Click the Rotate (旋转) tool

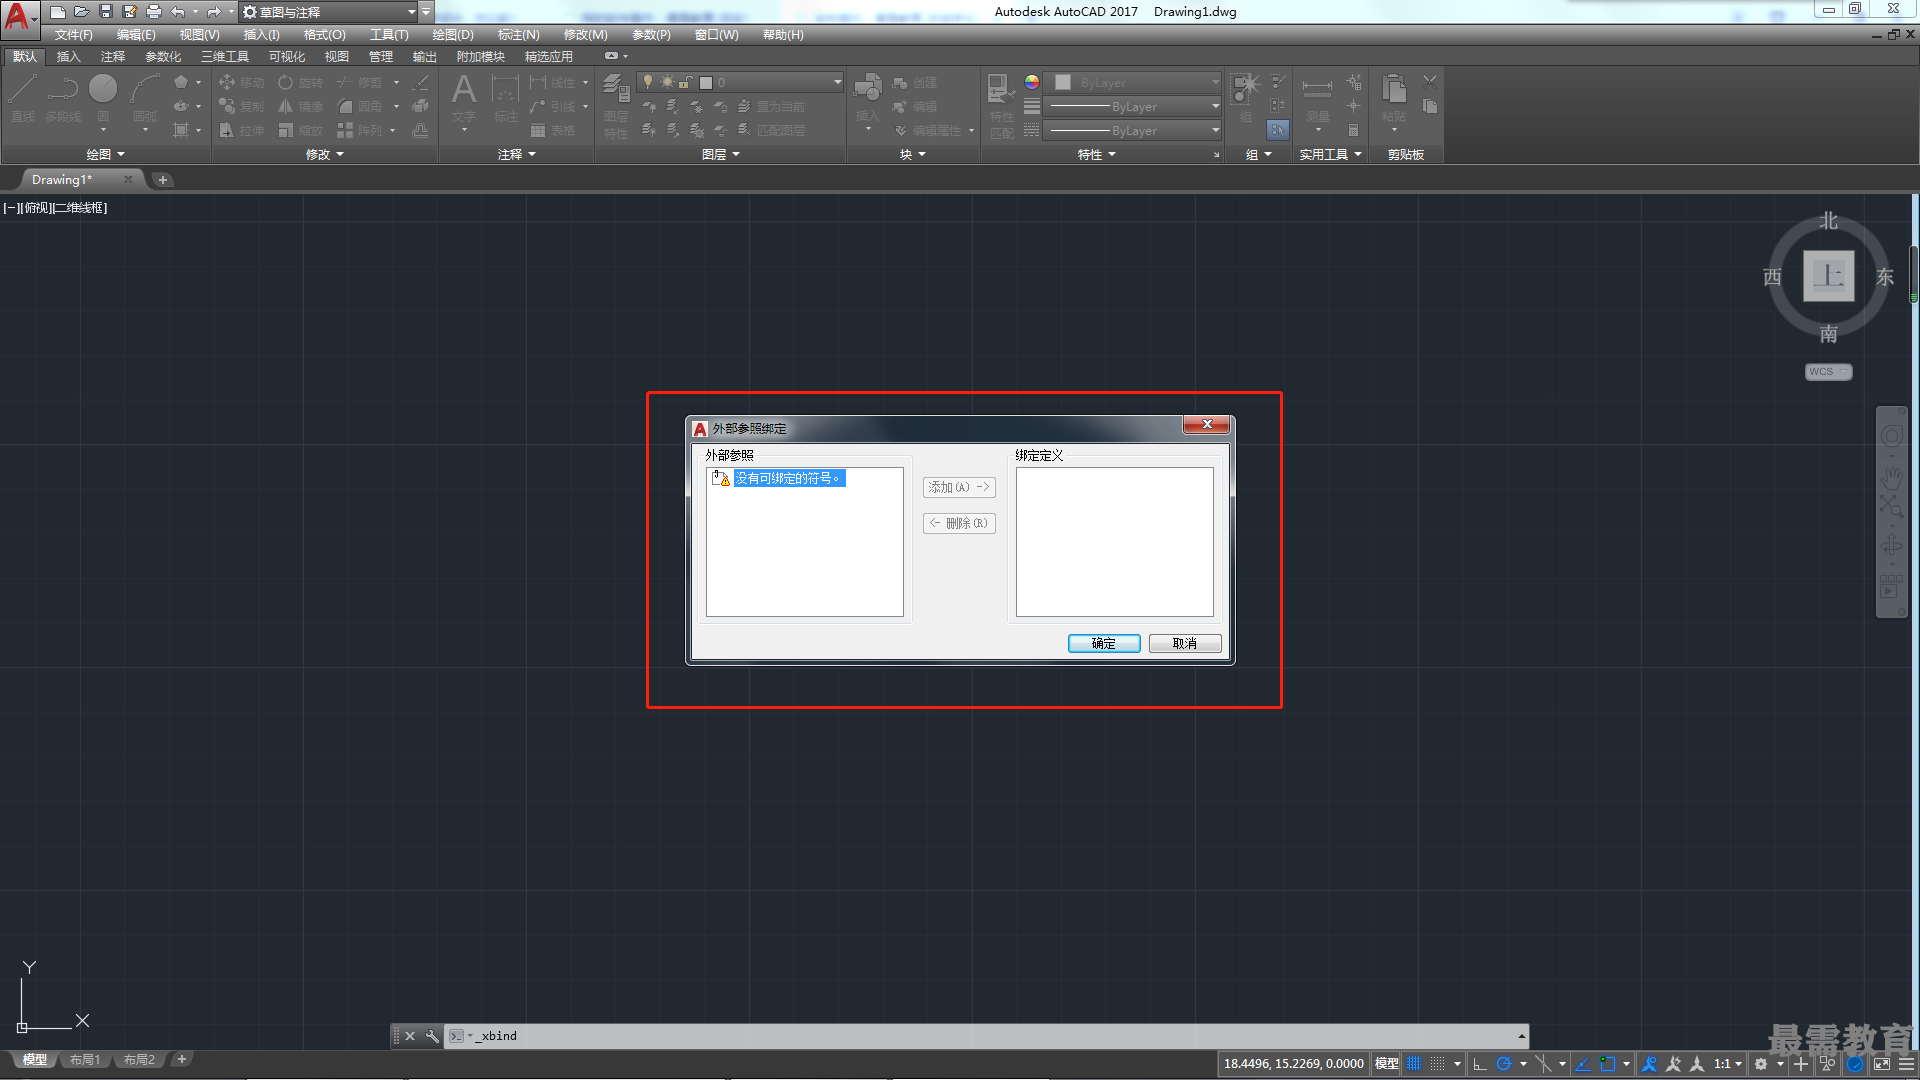coord(301,82)
